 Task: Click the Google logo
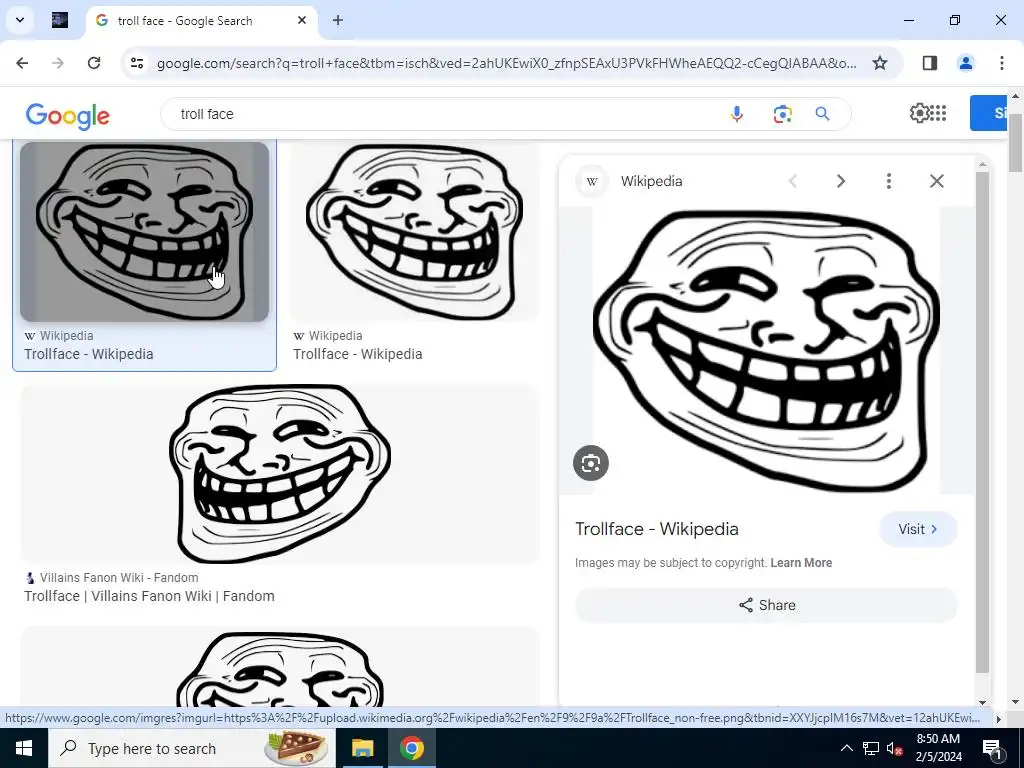click(68, 116)
